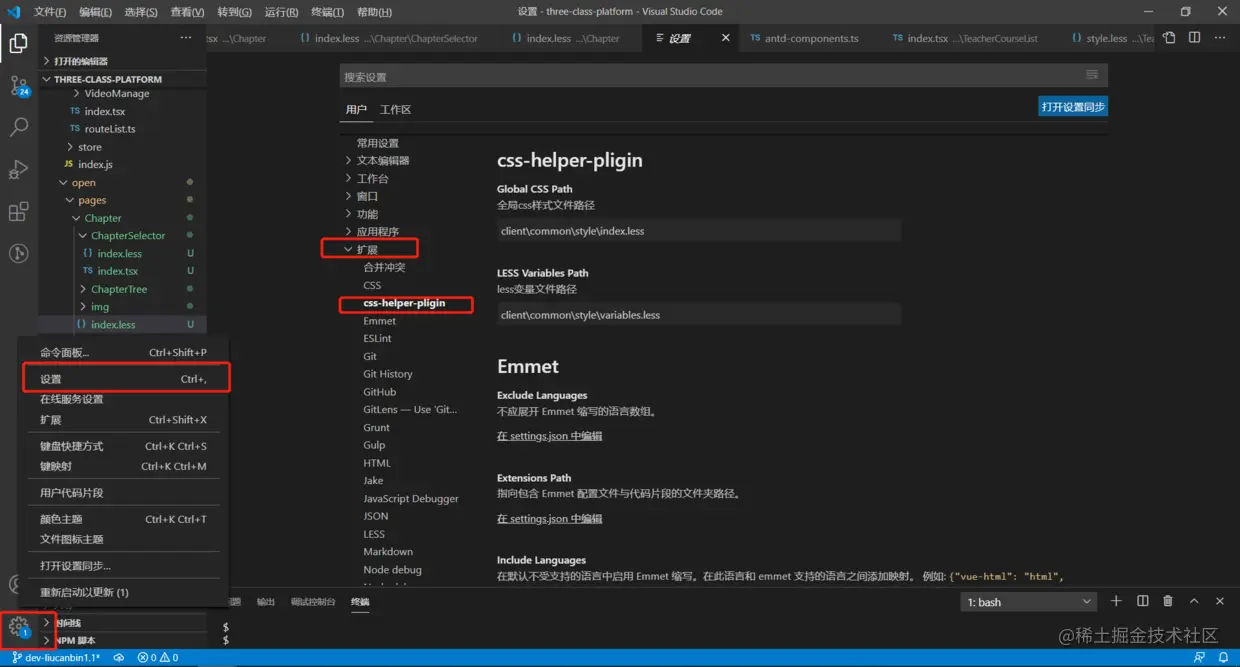This screenshot has height=667, width=1240.
Task: Split the terminal panel
Action: pos(1142,601)
